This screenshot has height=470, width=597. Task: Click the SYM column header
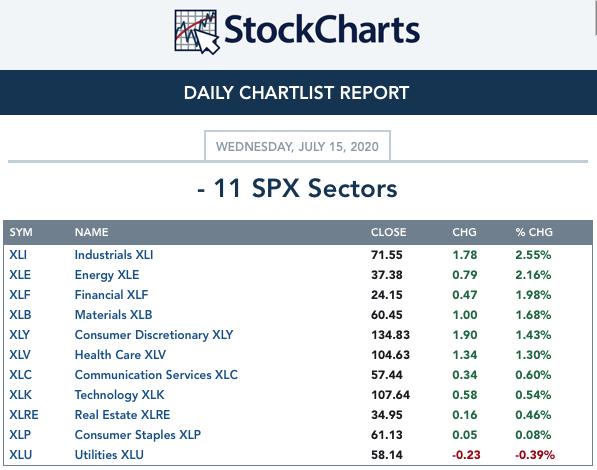click(21, 232)
